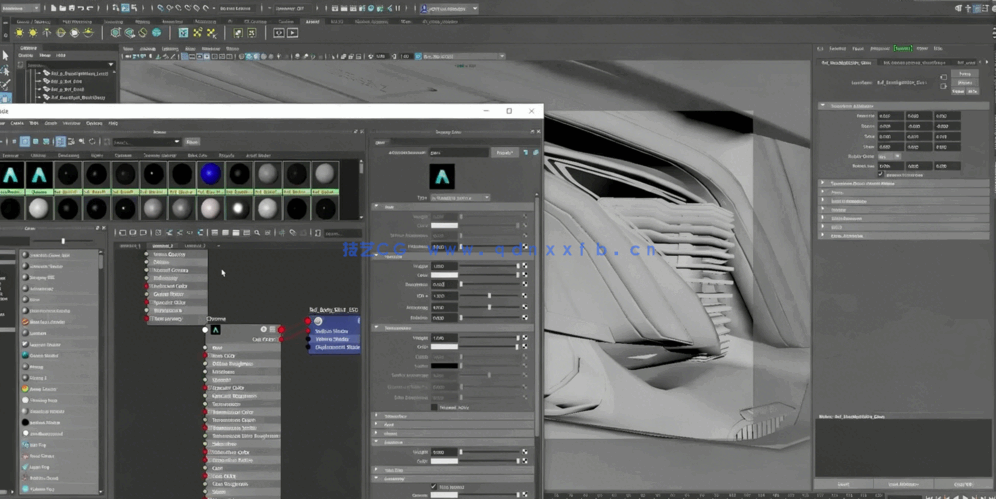Image resolution: width=996 pixels, height=499 pixels.
Task: Click the Presets button in Property Editor
Action: 505,153
